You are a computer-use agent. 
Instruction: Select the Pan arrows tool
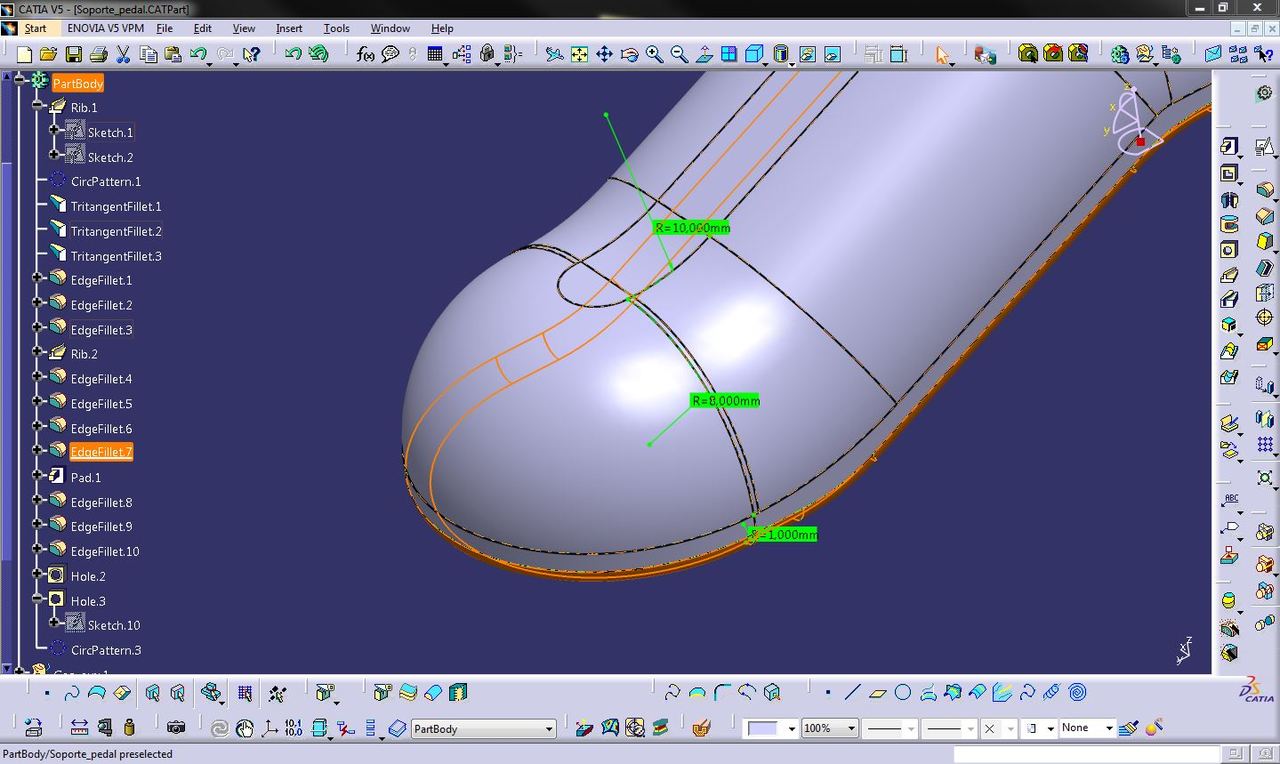coord(604,54)
